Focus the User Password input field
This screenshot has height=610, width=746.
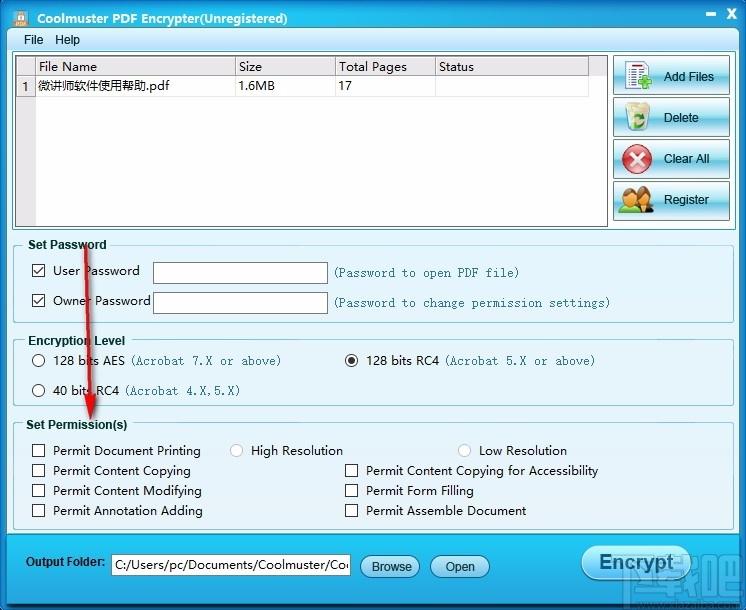click(x=240, y=273)
